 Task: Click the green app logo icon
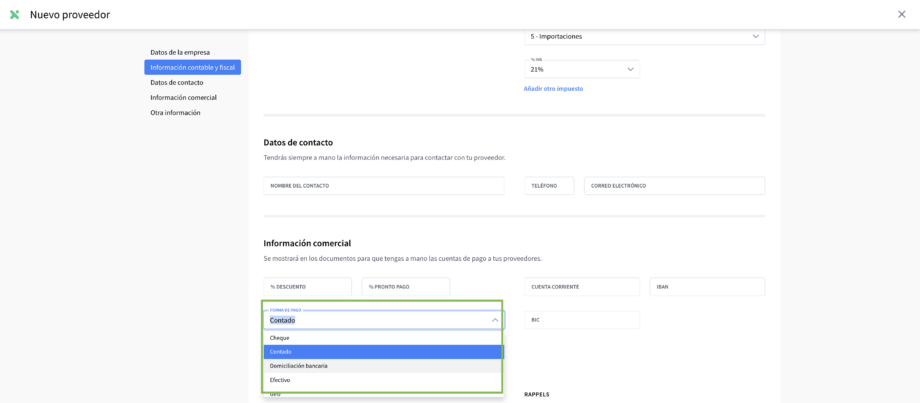tap(15, 15)
